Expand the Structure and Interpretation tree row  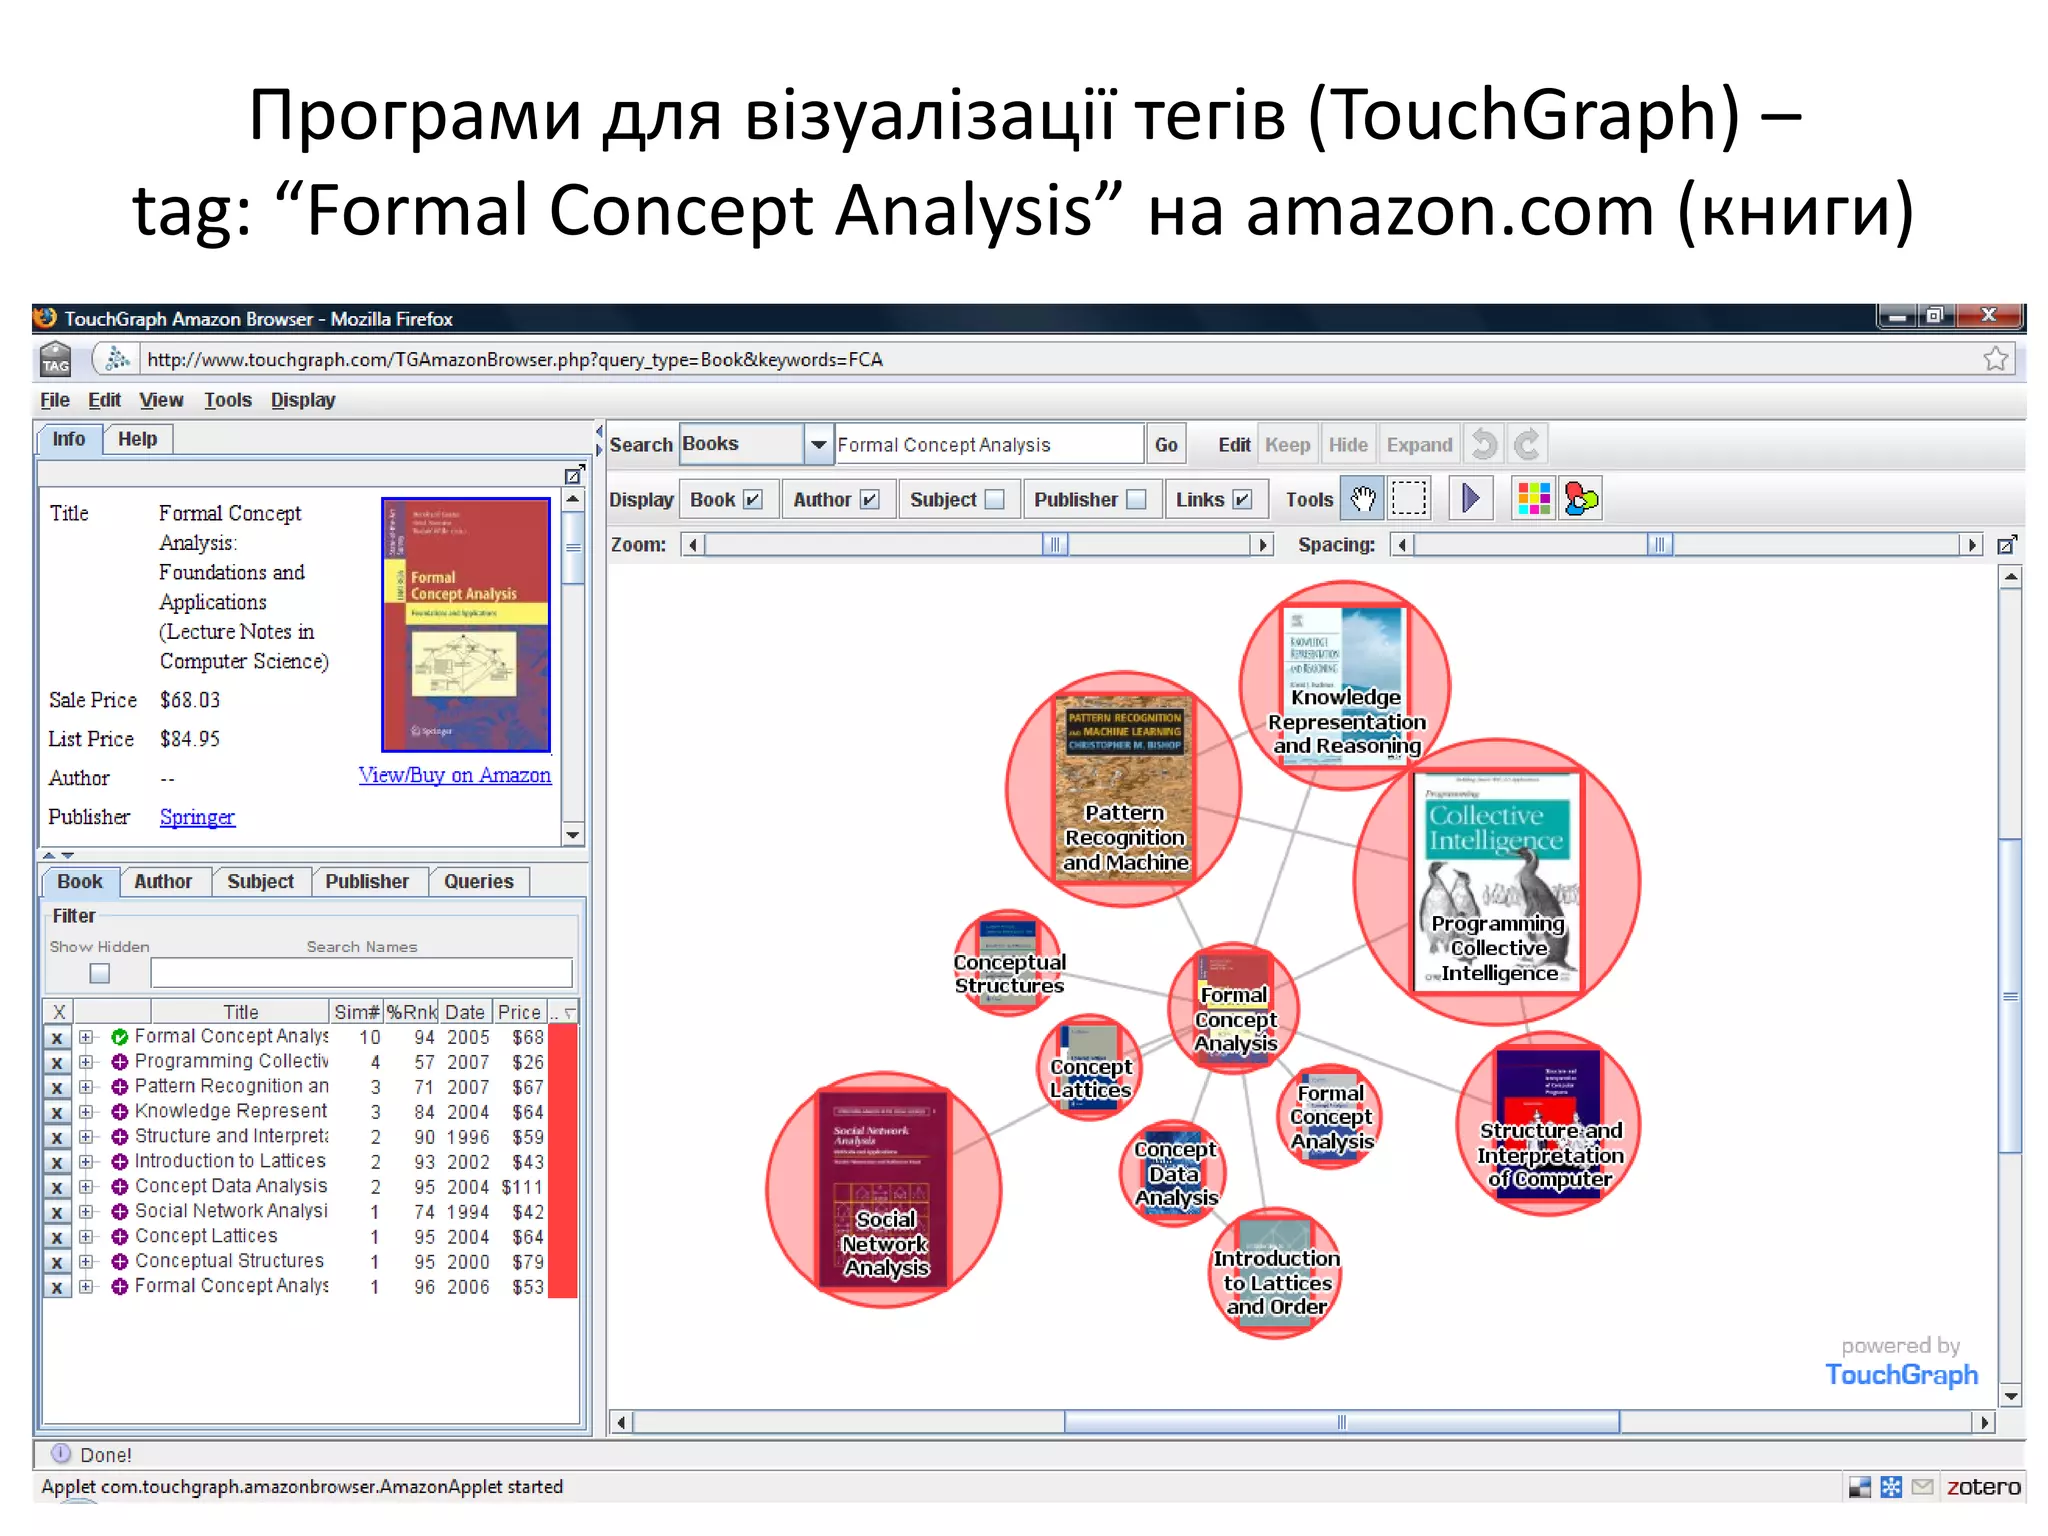point(86,1137)
